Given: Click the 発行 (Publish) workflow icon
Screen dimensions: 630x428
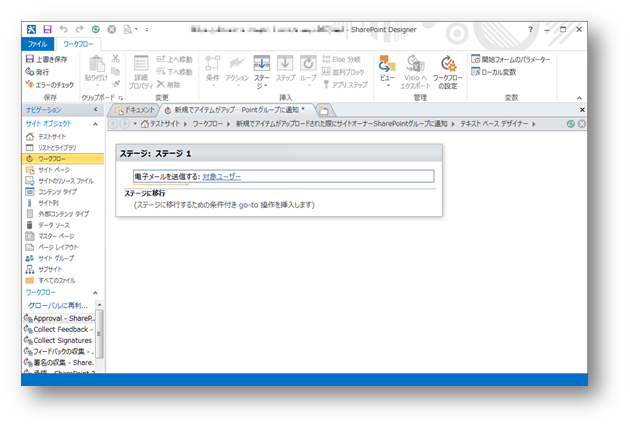Looking at the screenshot, I should (x=29, y=72).
